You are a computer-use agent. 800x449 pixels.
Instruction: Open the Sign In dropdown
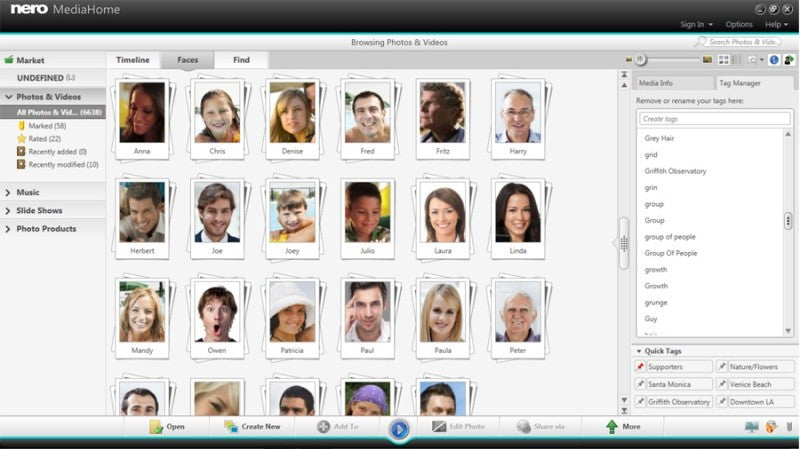click(696, 24)
